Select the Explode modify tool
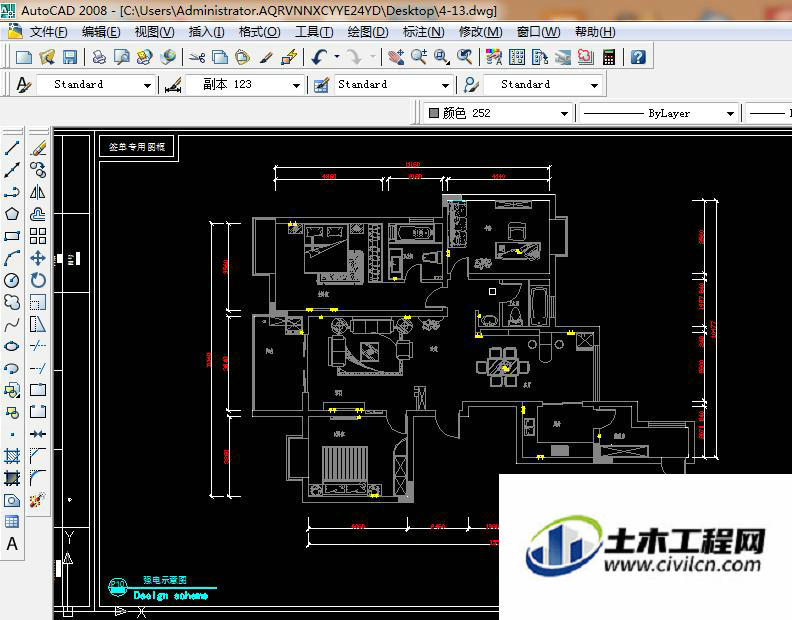792x620 pixels. [38, 500]
